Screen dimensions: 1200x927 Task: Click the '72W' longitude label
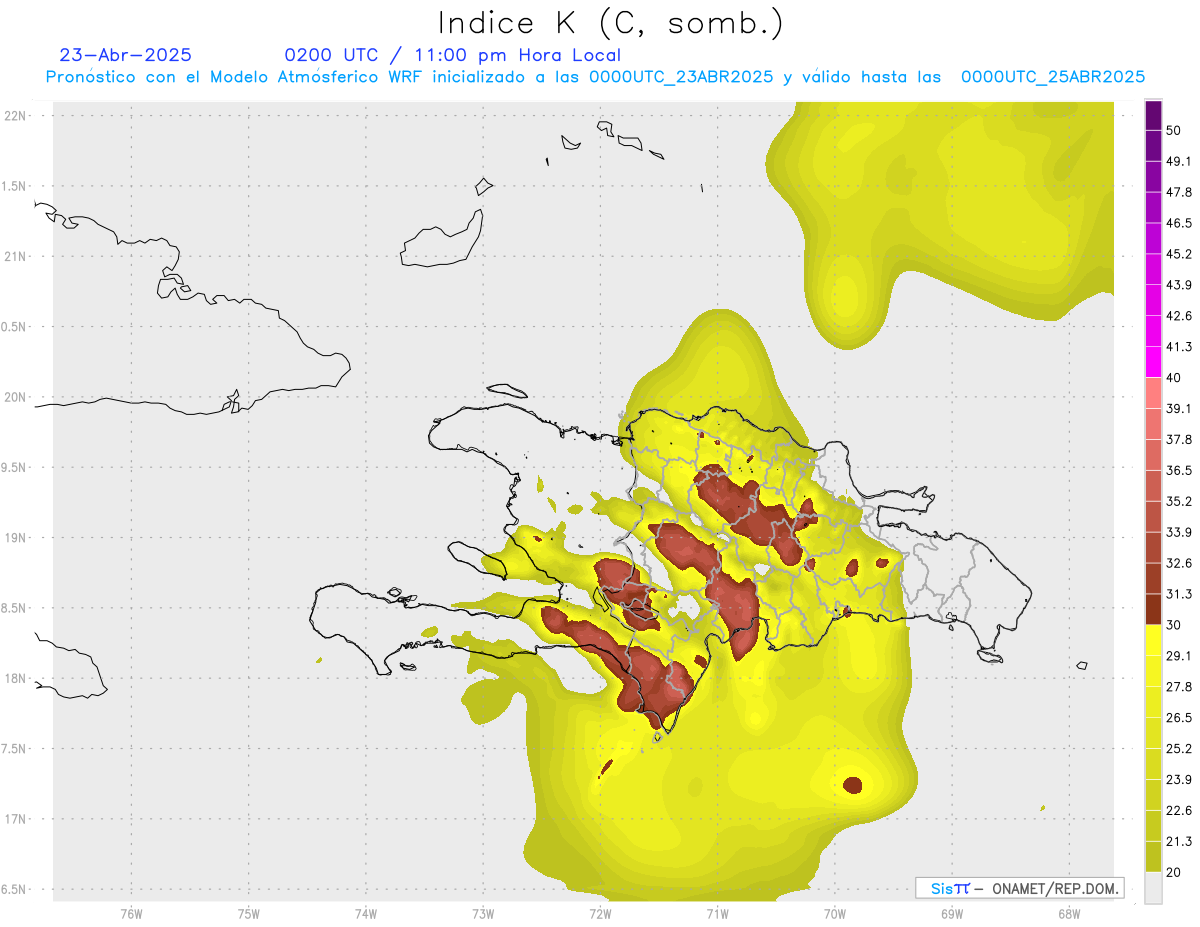tap(600, 914)
